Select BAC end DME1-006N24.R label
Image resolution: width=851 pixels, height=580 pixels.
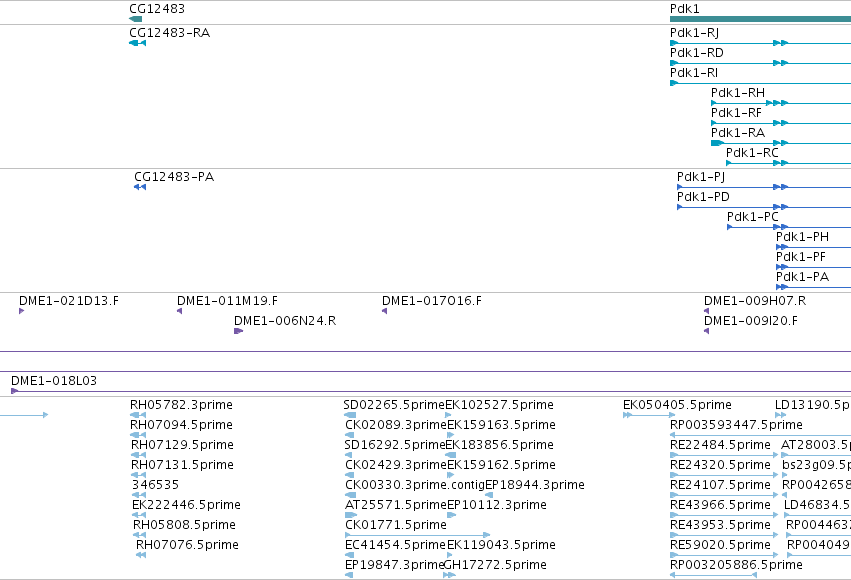coord(285,321)
